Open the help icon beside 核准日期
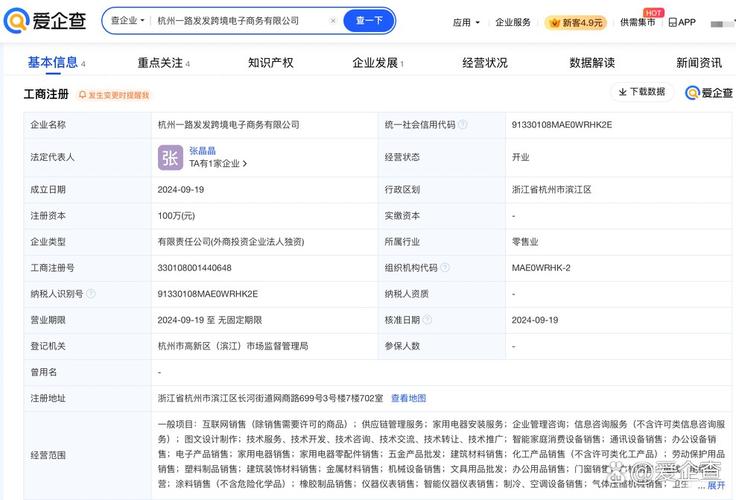736x500 pixels. pos(427,320)
